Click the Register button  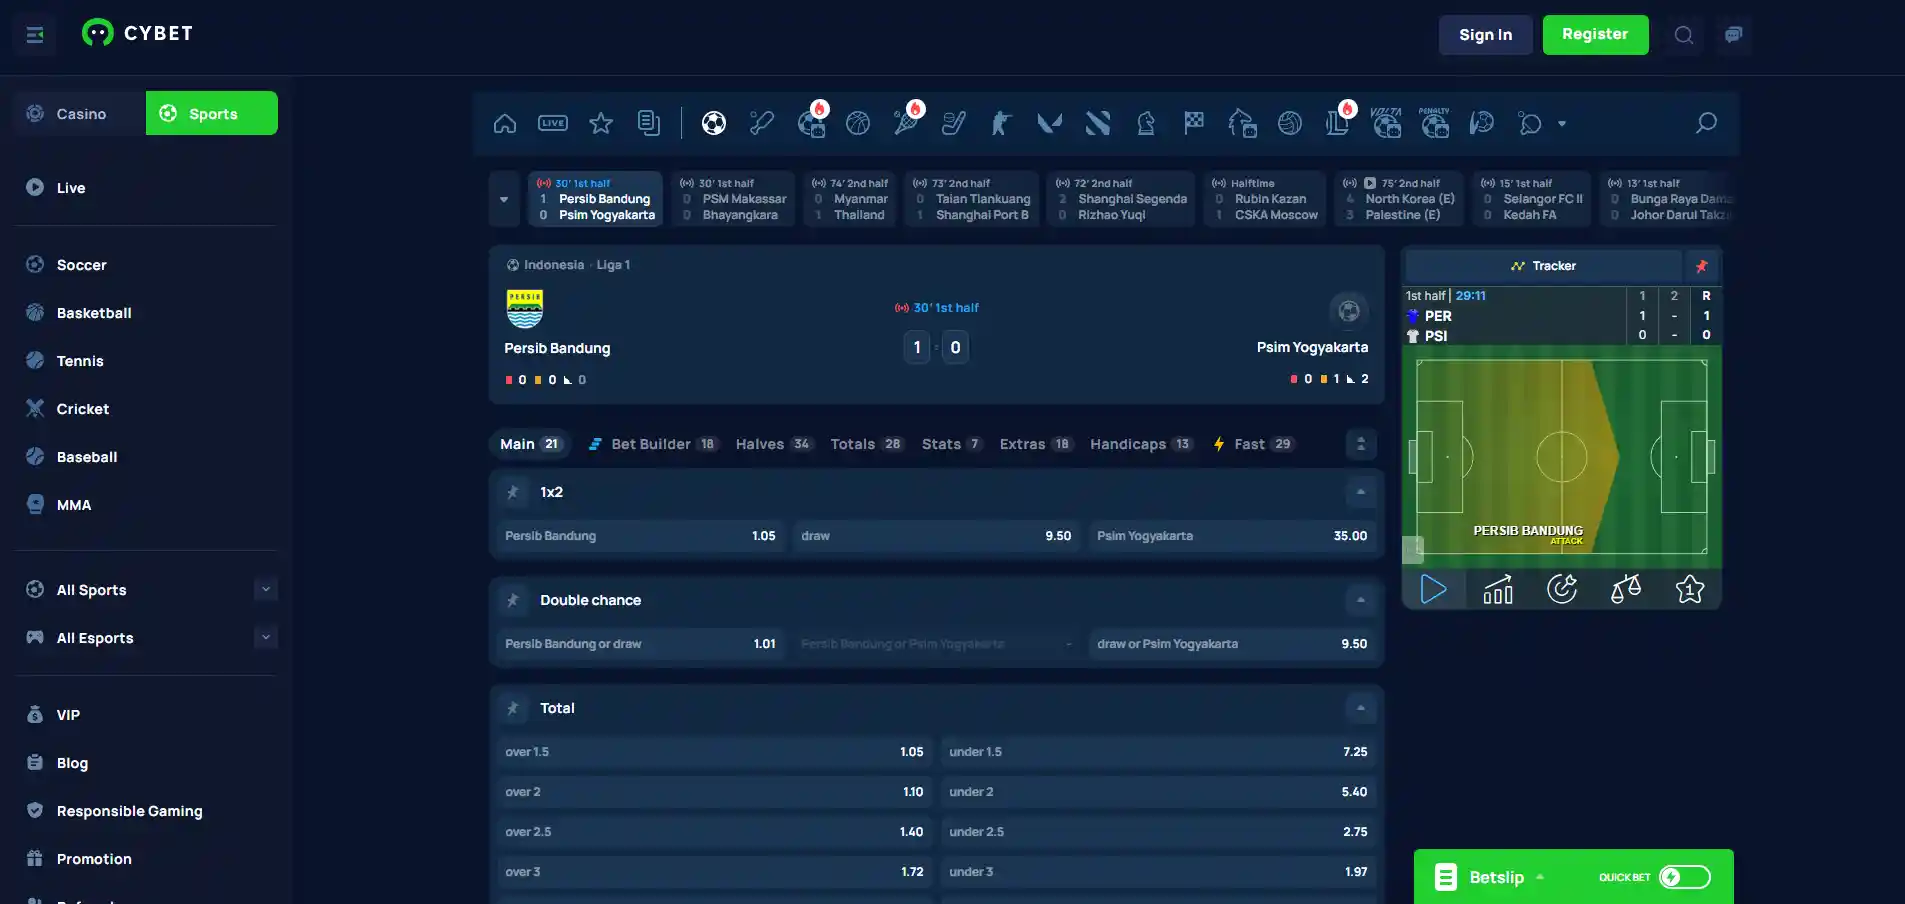click(1595, 35)
